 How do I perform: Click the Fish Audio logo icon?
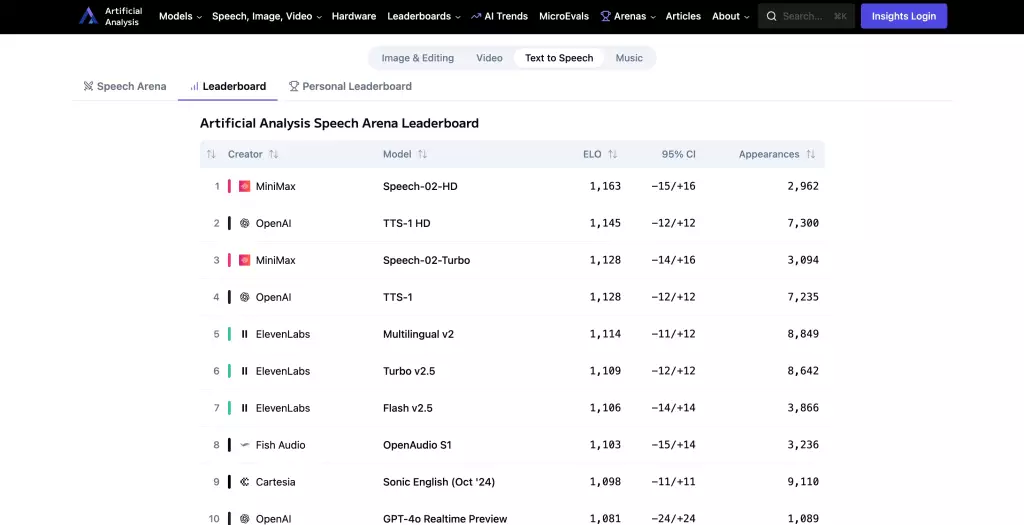244,445
